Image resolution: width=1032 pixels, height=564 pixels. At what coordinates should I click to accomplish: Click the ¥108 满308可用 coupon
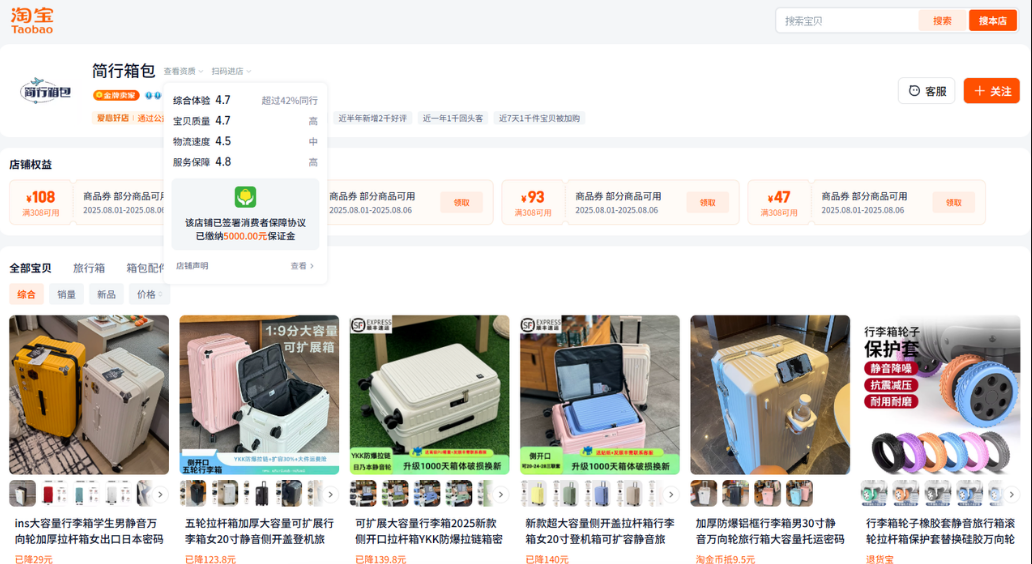point(41,202)
